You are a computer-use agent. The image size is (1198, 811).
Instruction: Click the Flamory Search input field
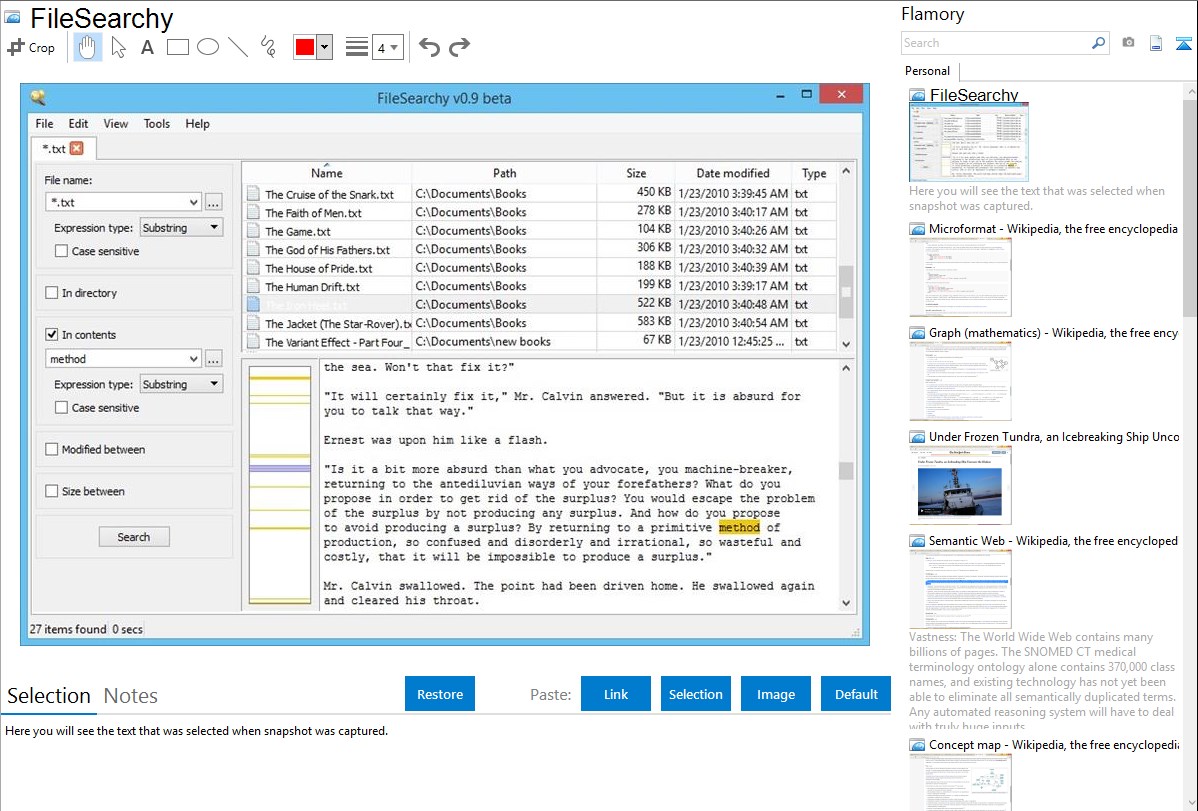coord(995,43)
